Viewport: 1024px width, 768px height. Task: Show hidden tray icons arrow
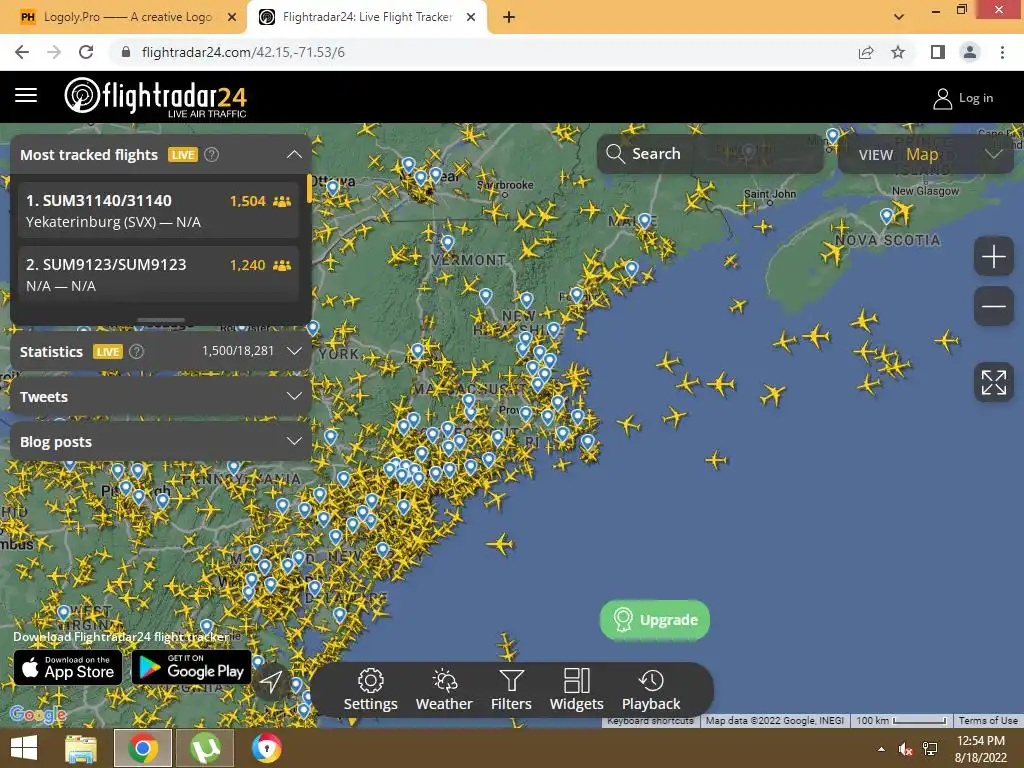click(x=881, y=749)
